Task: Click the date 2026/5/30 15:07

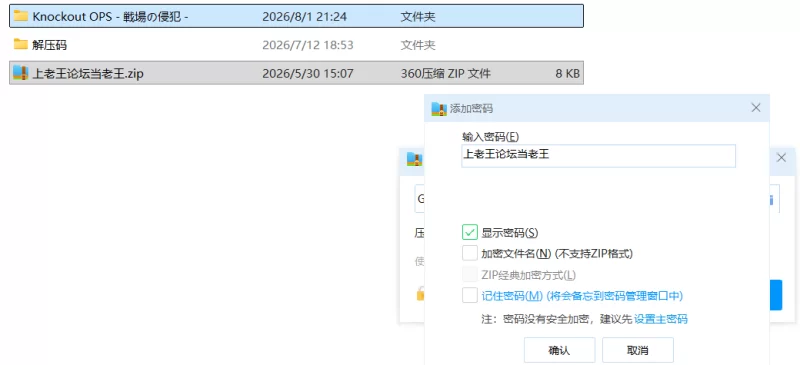Action: point(308,74)
